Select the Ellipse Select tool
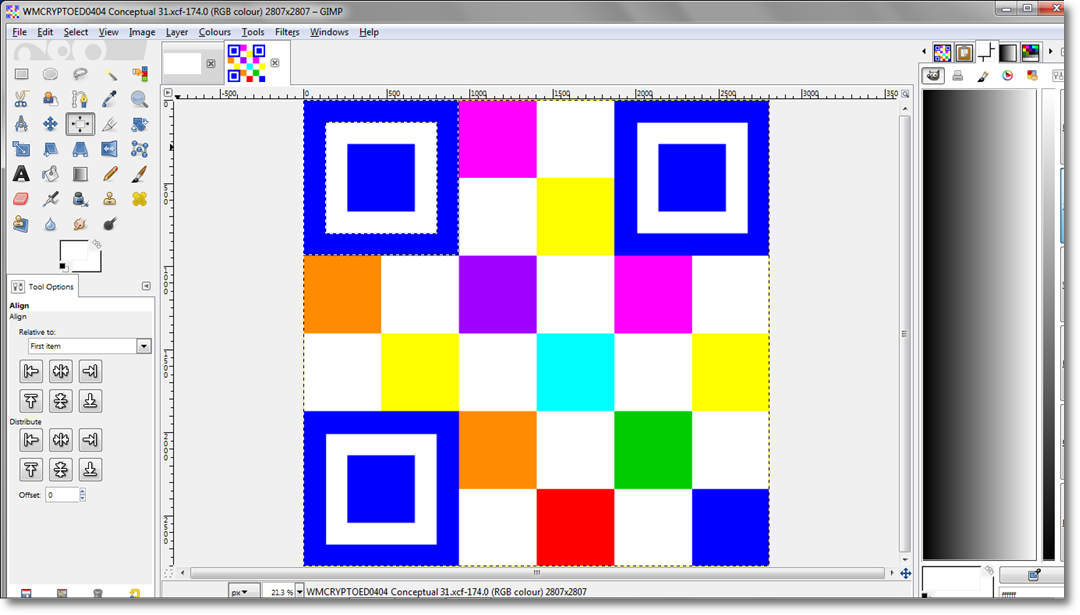The image size is (1080, 615). click(x=50, y=74)
